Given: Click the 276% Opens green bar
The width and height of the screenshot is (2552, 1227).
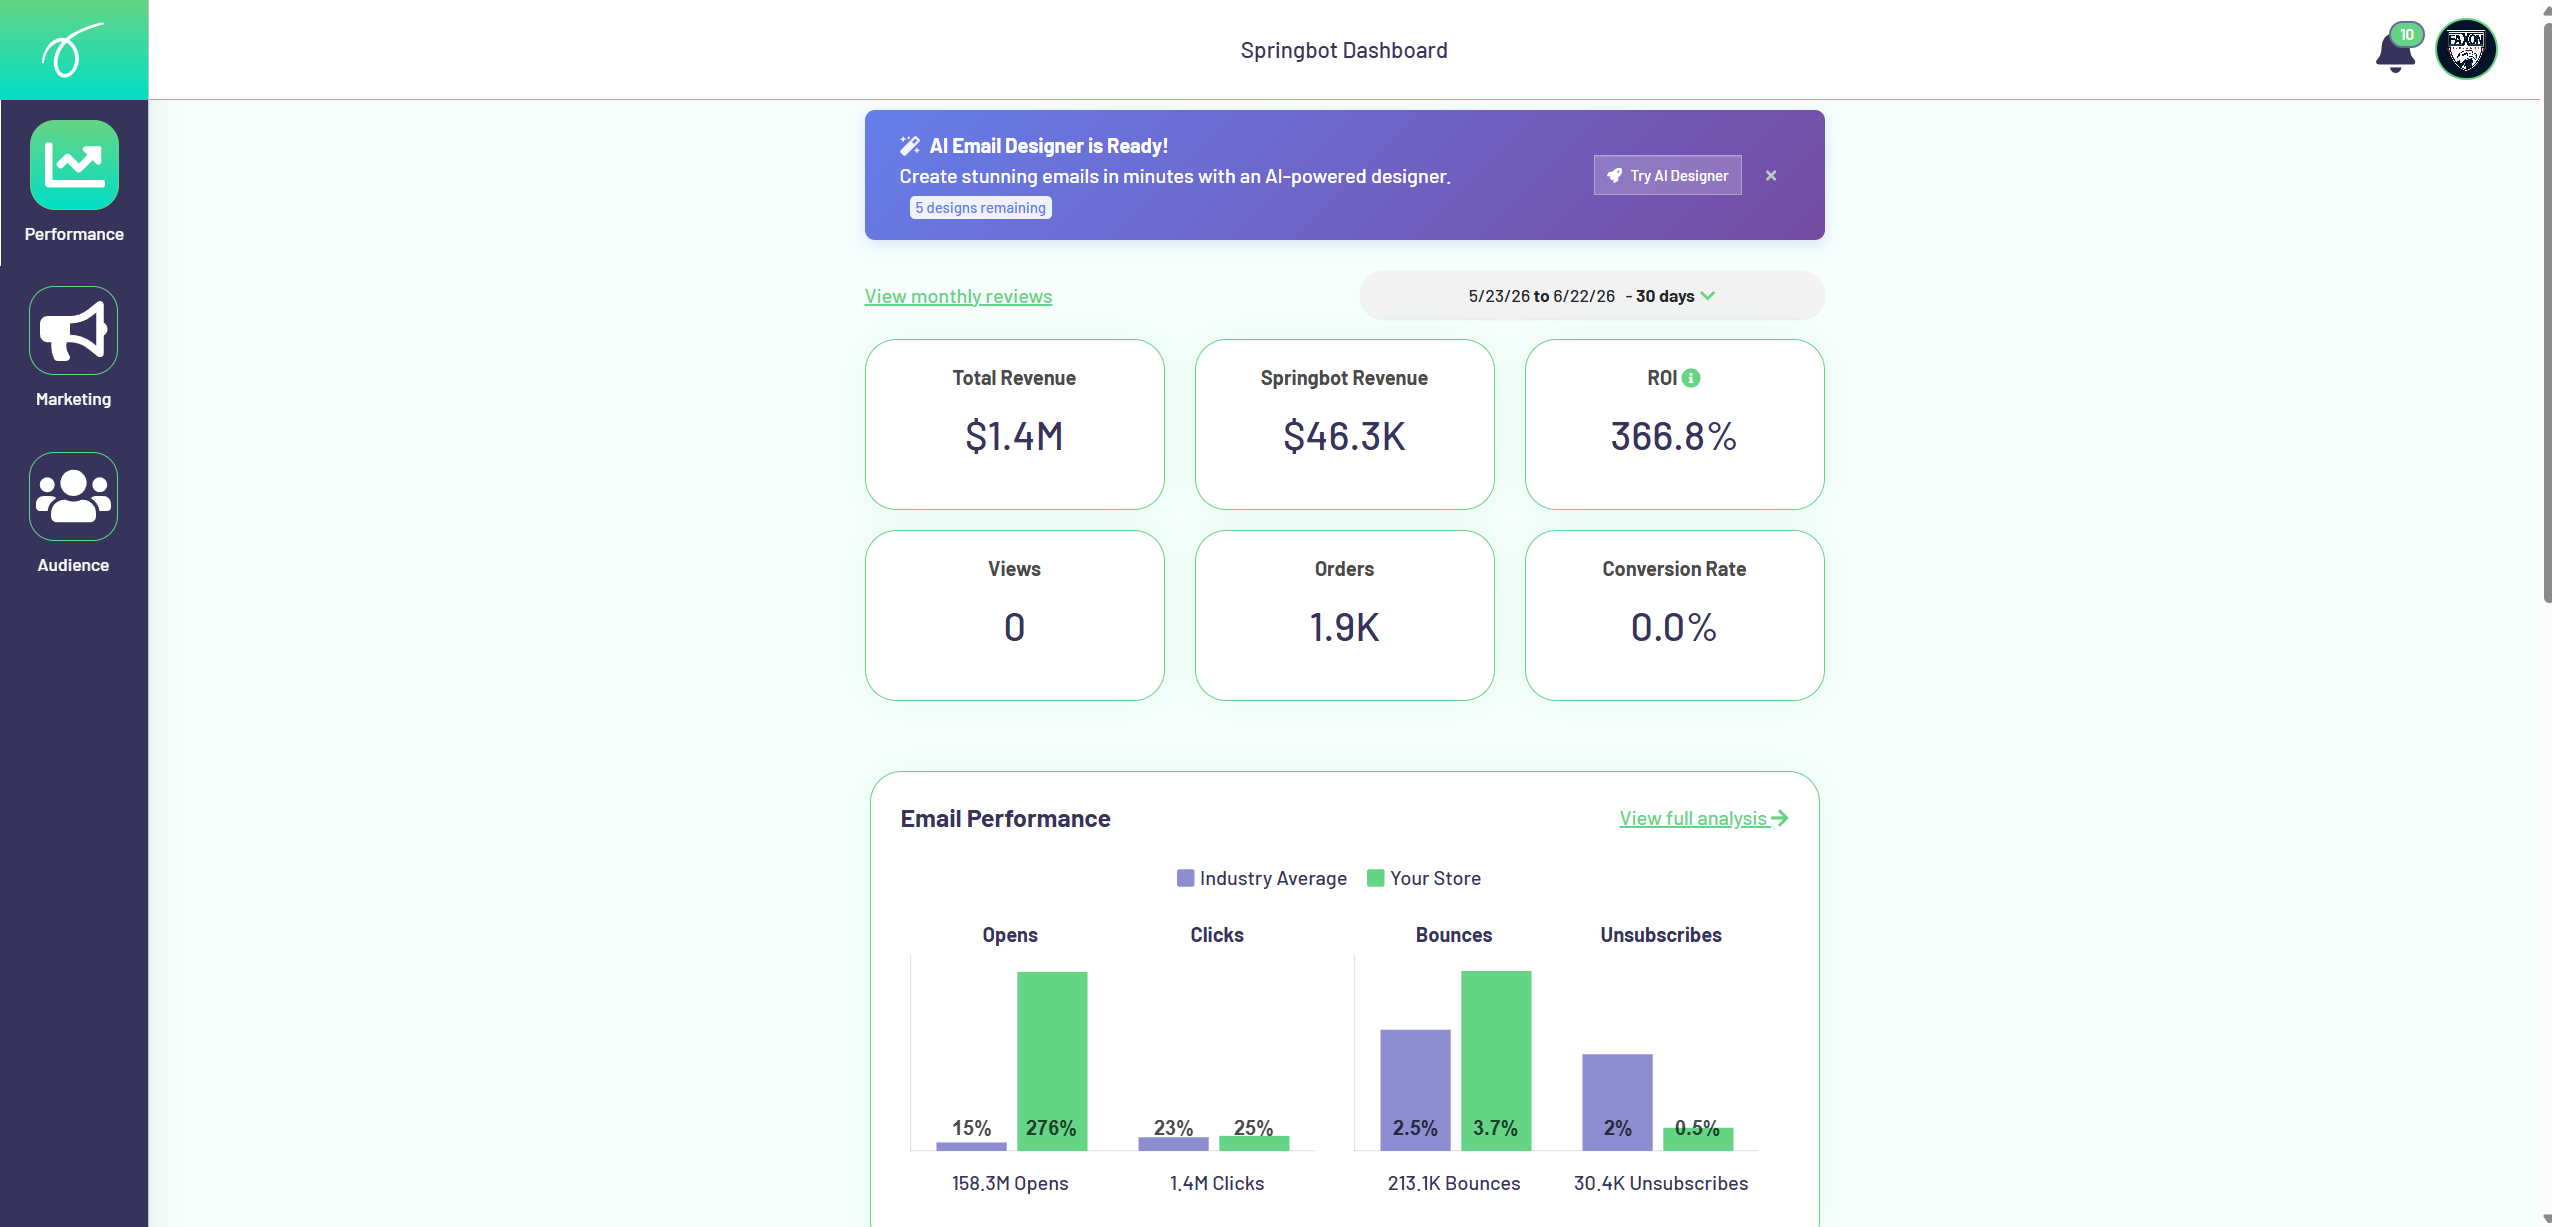Looking at the screenshot, I should 1052,1060.
